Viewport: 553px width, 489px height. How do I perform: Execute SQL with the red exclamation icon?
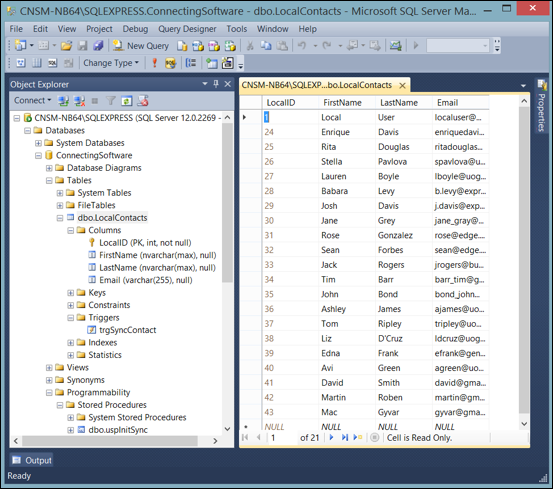point(154,63)
